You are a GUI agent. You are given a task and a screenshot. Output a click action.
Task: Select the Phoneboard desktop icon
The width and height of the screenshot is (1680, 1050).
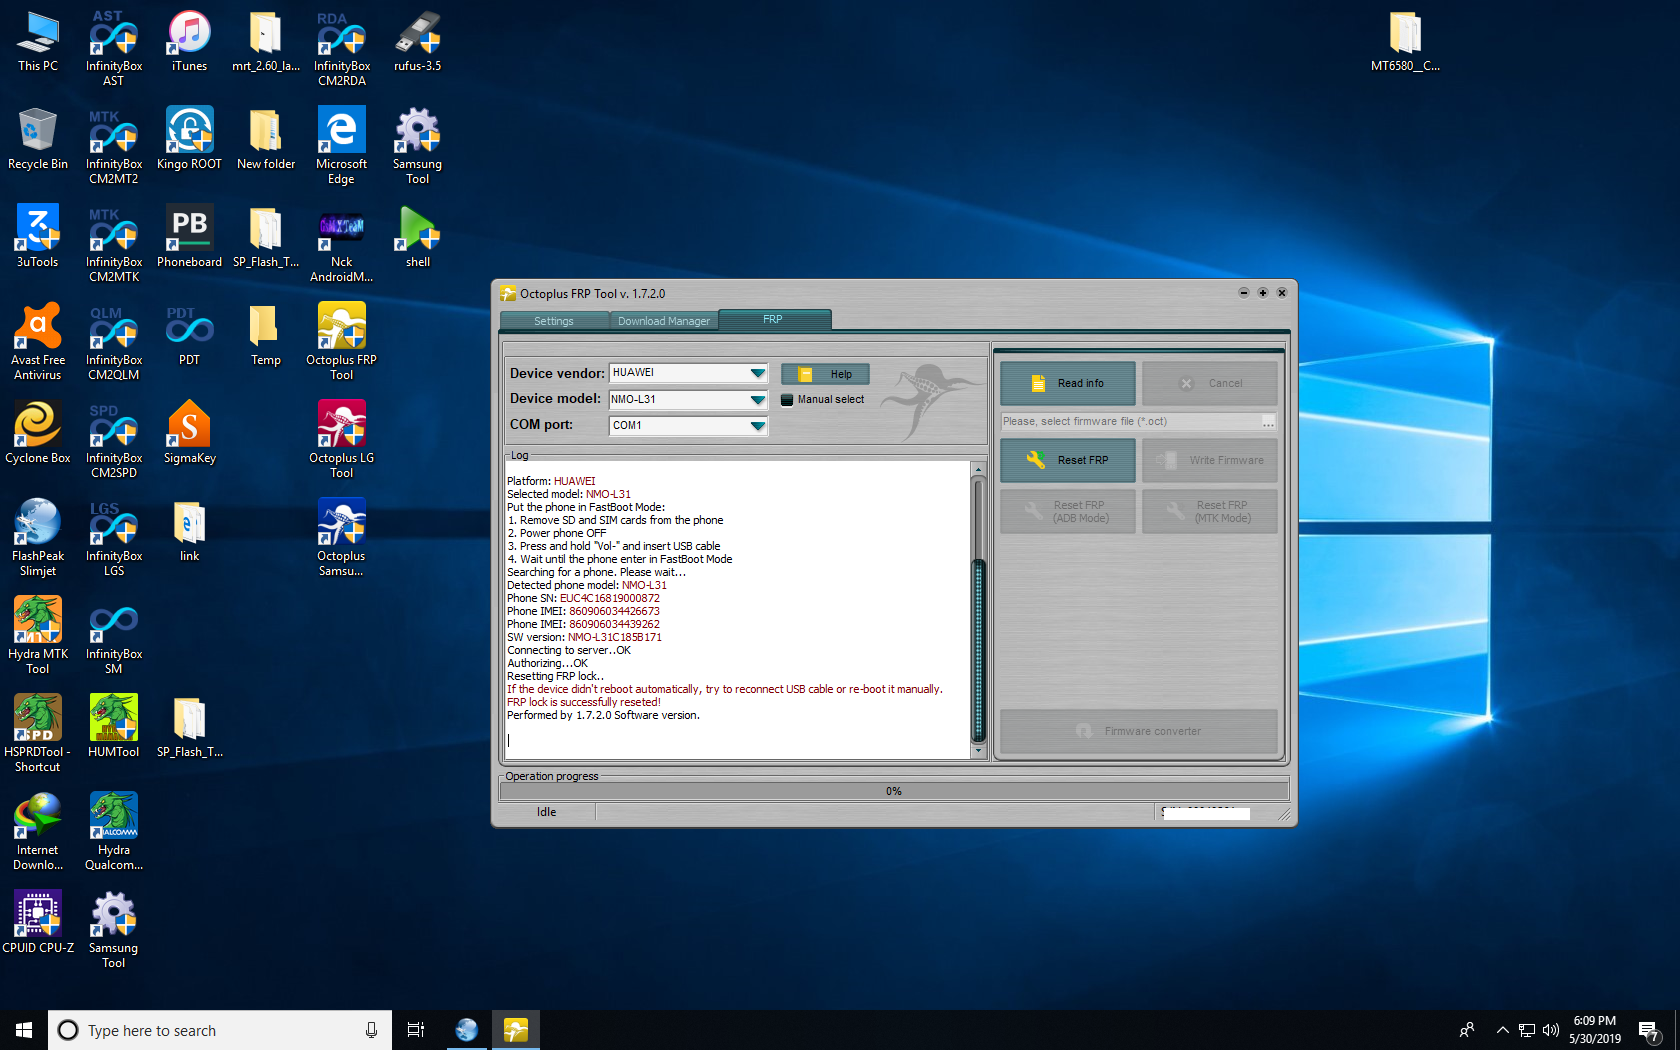coord(189,235)
